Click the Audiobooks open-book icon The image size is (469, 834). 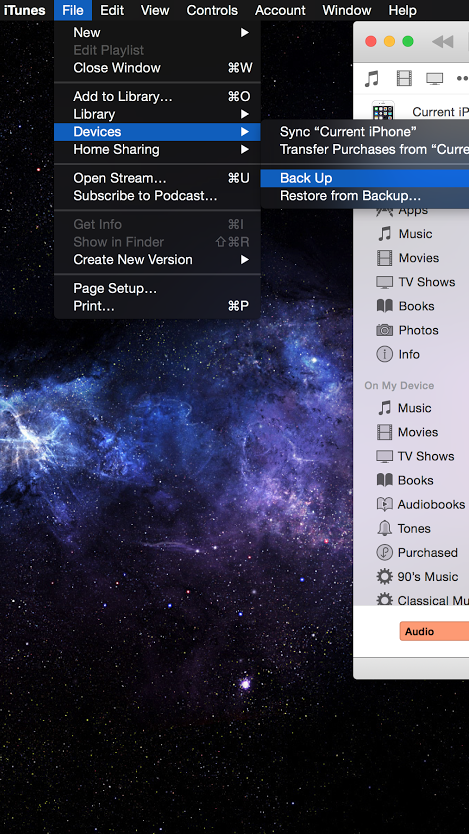[x=384, y=504]
